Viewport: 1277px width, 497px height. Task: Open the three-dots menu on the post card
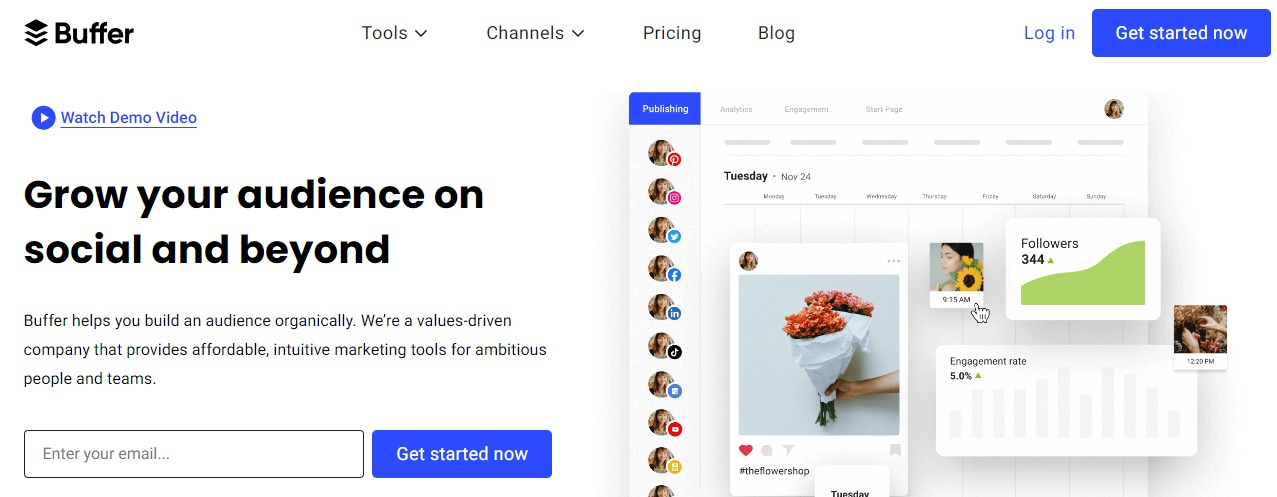coord(893,262)
